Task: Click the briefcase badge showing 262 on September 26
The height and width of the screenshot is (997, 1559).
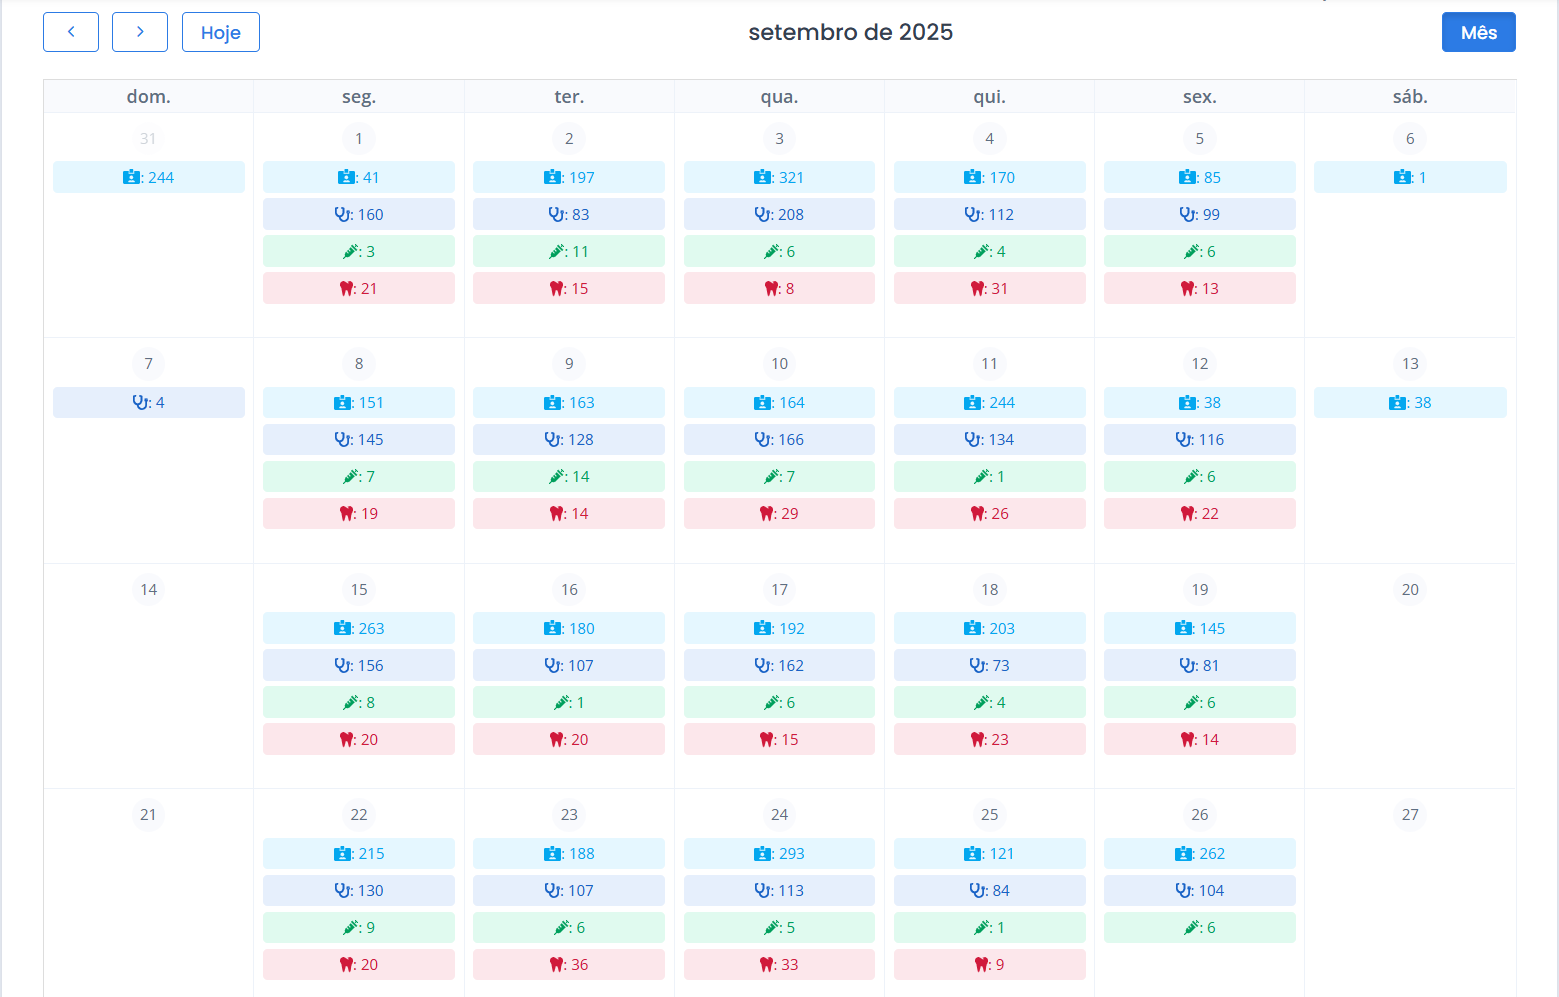Action: 1199,853
